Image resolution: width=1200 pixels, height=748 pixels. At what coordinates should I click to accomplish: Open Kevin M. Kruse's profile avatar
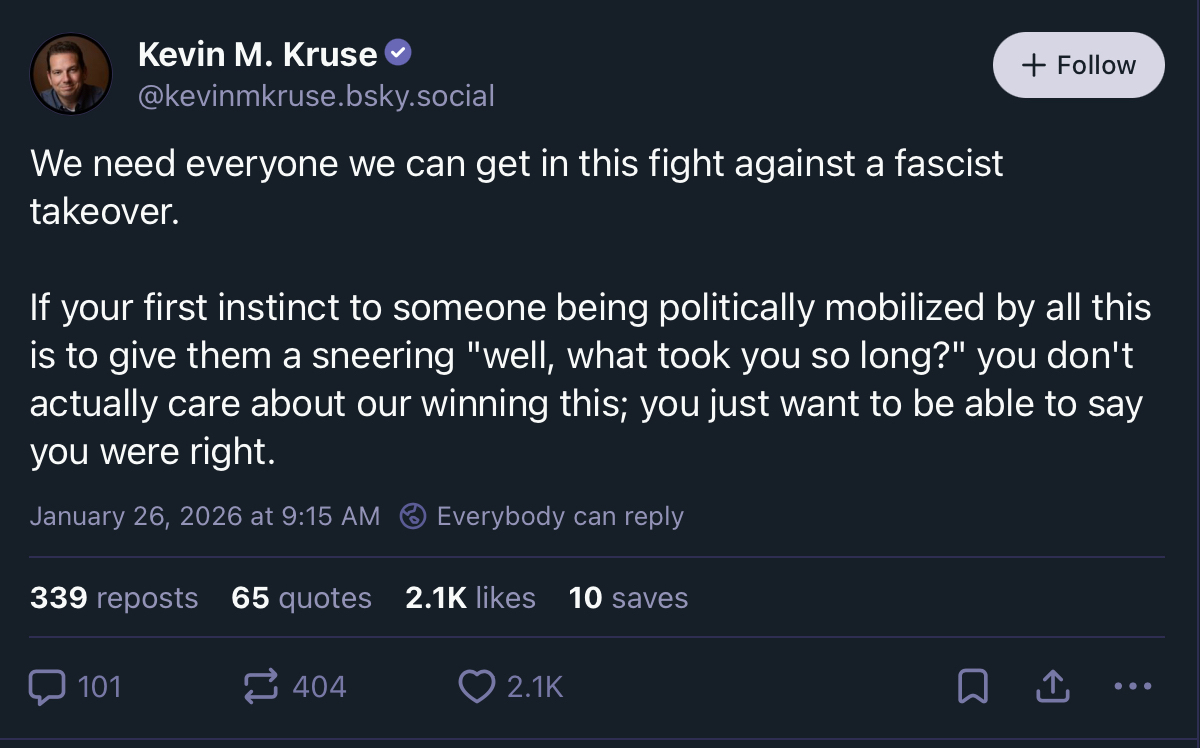point(70,74)
